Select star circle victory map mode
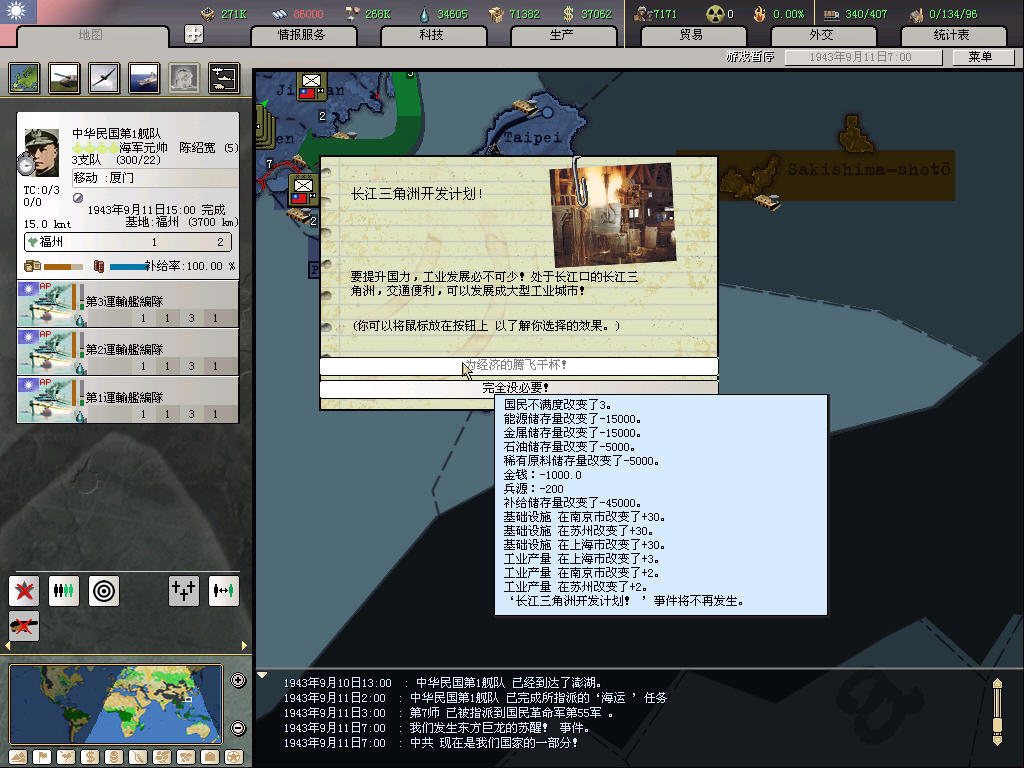This screenshot has width=1024, height=768. click(x=234, y=757)
